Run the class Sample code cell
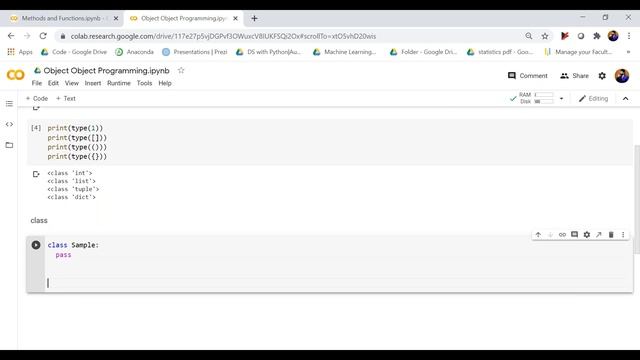 (36, 245)
